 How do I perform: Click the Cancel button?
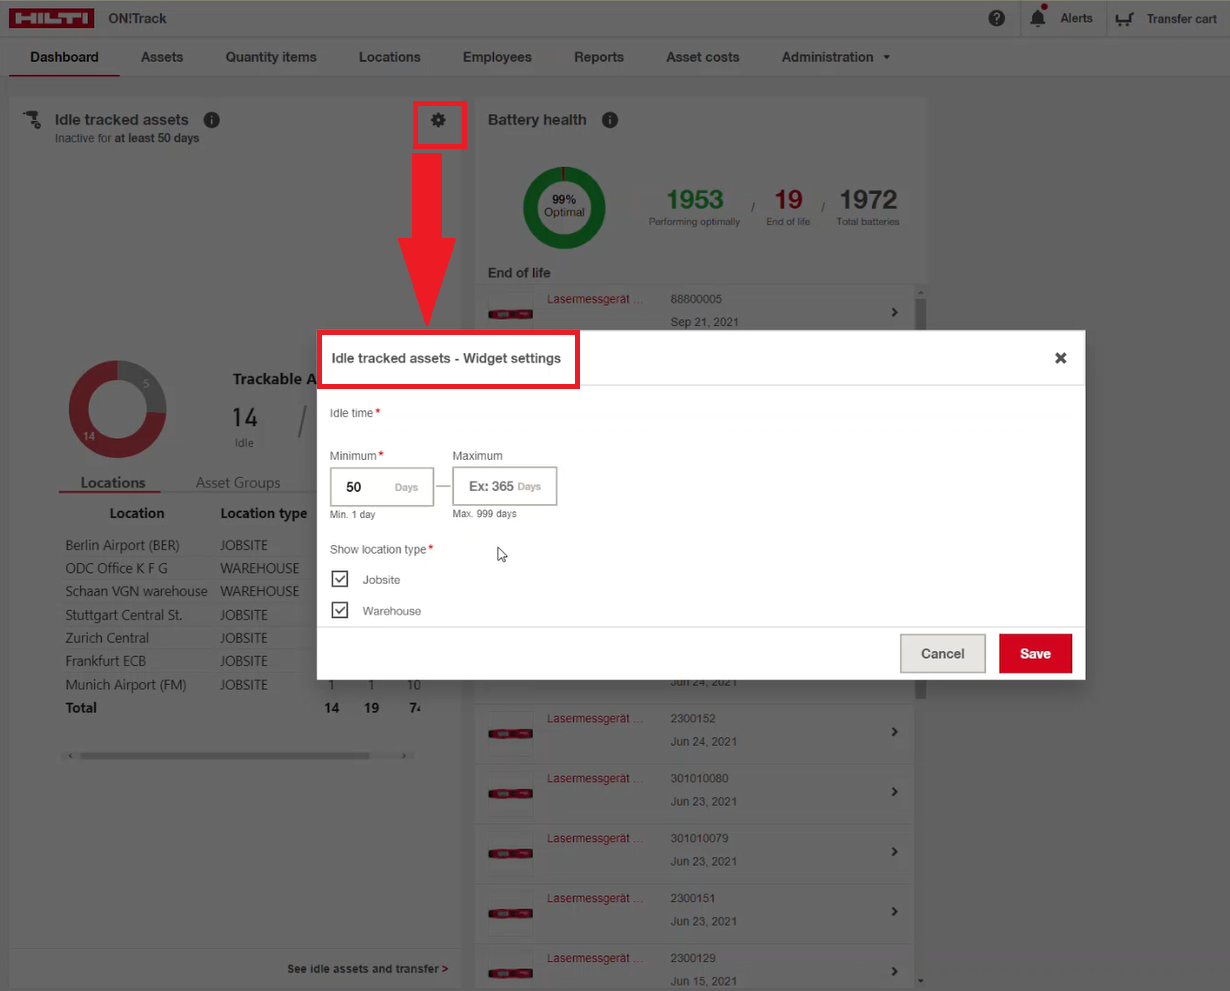(942, 653)
